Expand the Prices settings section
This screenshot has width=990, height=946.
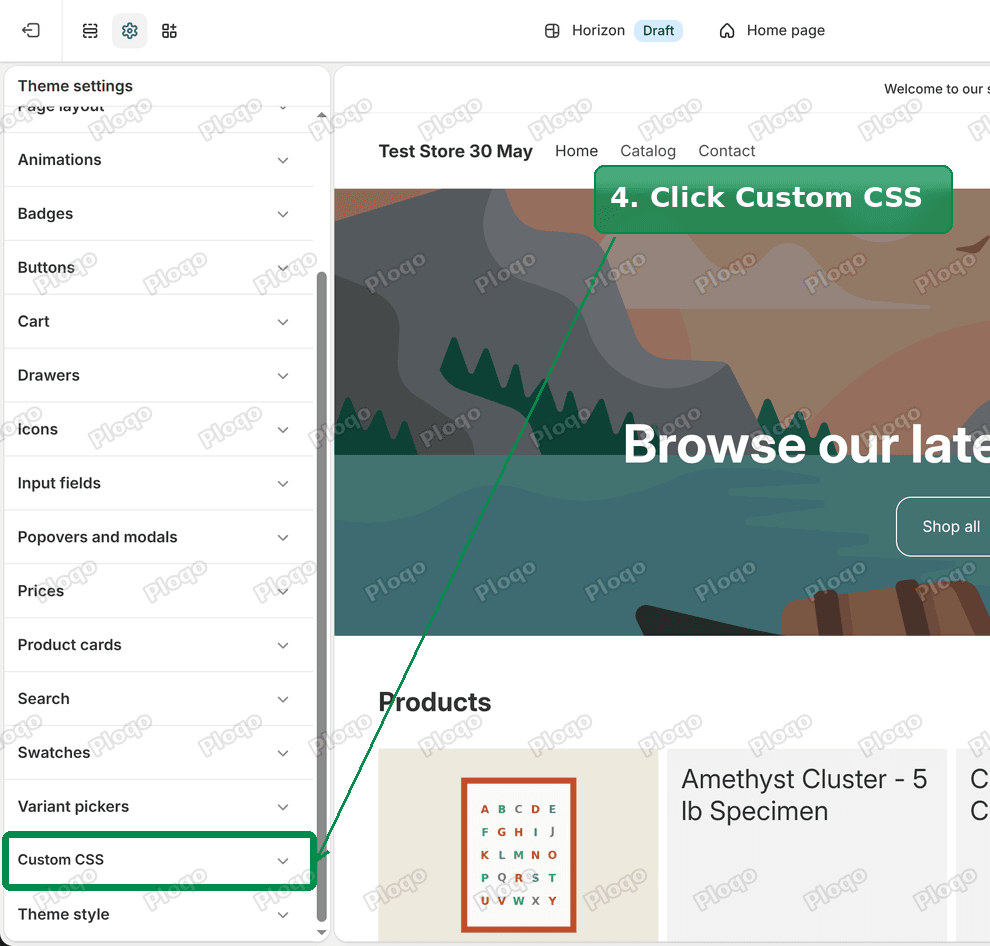click(158, 591)
